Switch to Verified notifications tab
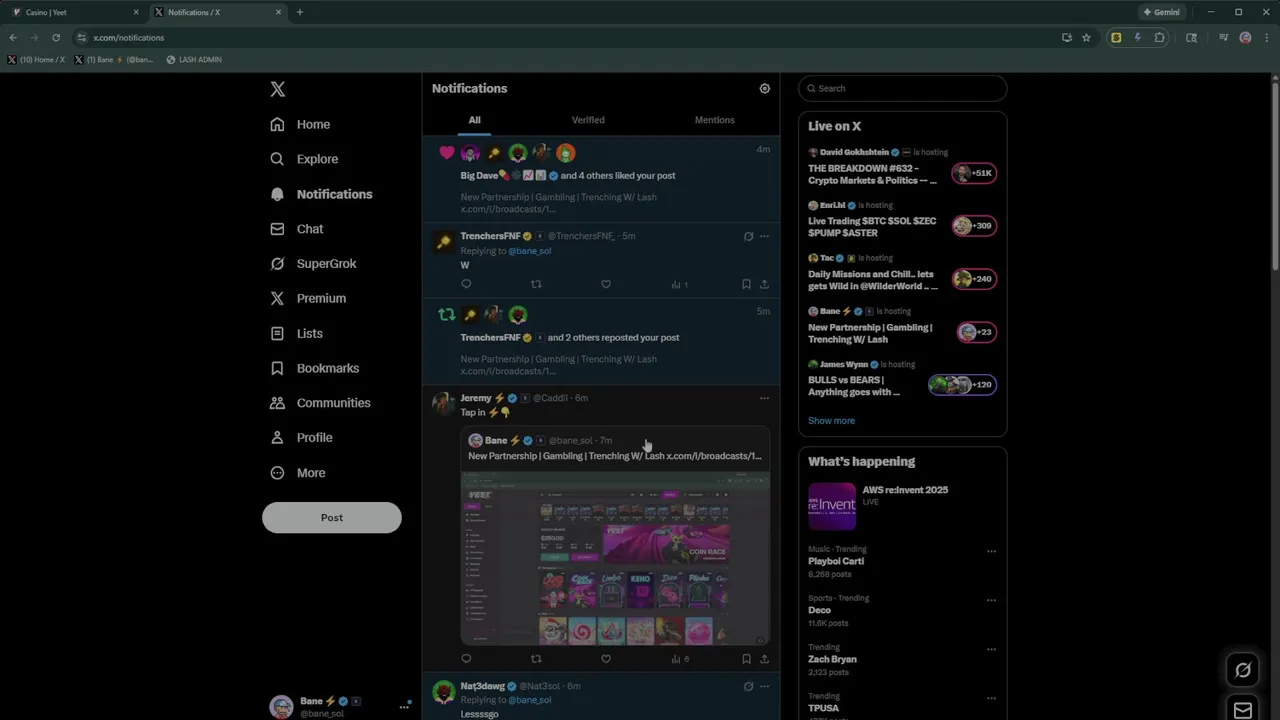Image resolution: width=1280 pixels, height=720 pixels. [x=588, y=120]
